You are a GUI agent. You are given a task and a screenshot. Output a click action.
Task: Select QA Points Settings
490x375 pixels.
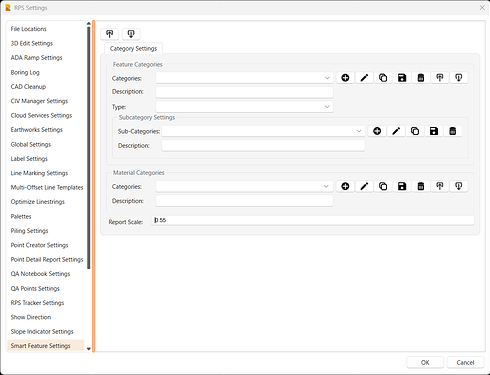coord(35,288)
